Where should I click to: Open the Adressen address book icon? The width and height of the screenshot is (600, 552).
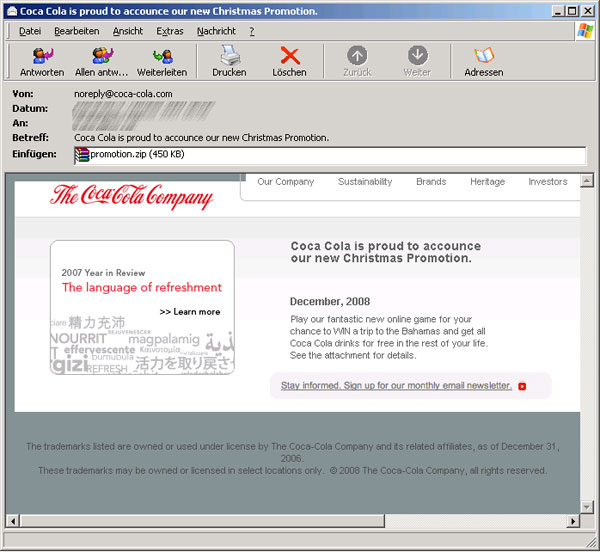click(x=484, y=55)
